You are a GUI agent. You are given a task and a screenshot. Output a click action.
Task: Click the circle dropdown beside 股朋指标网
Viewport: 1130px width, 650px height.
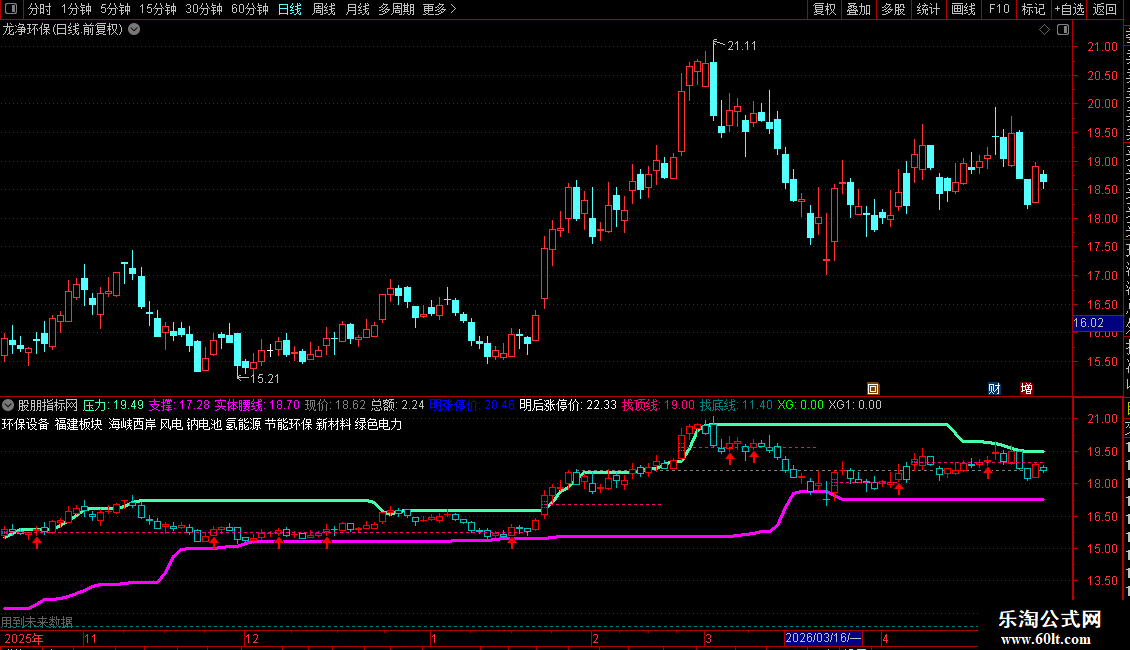click(x=8, y=405)
